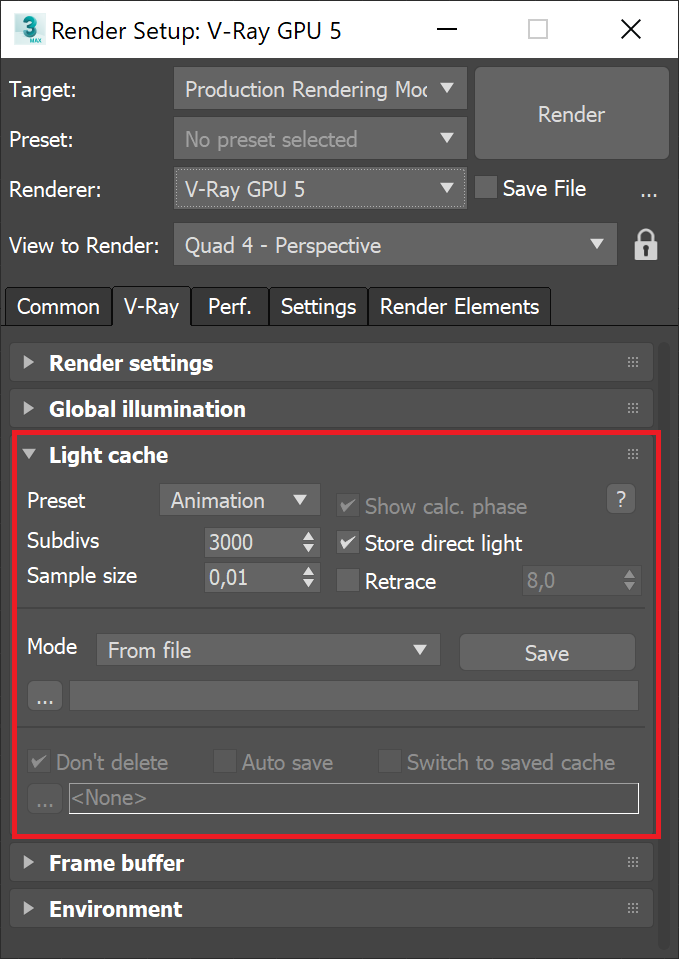Enable Save File for the render output

coord(485,187)
